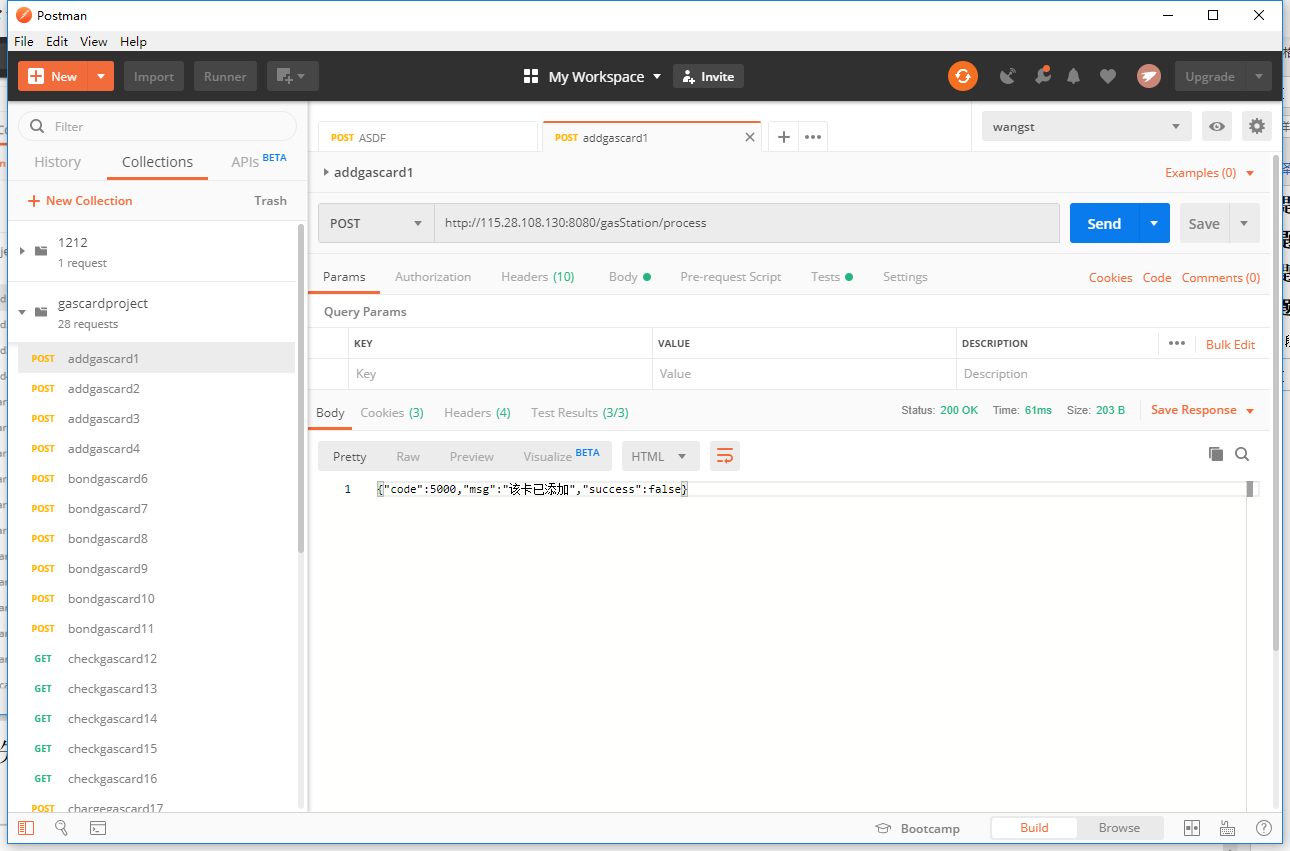Open the File menu
1290x851 pixels.
[24, 41]
